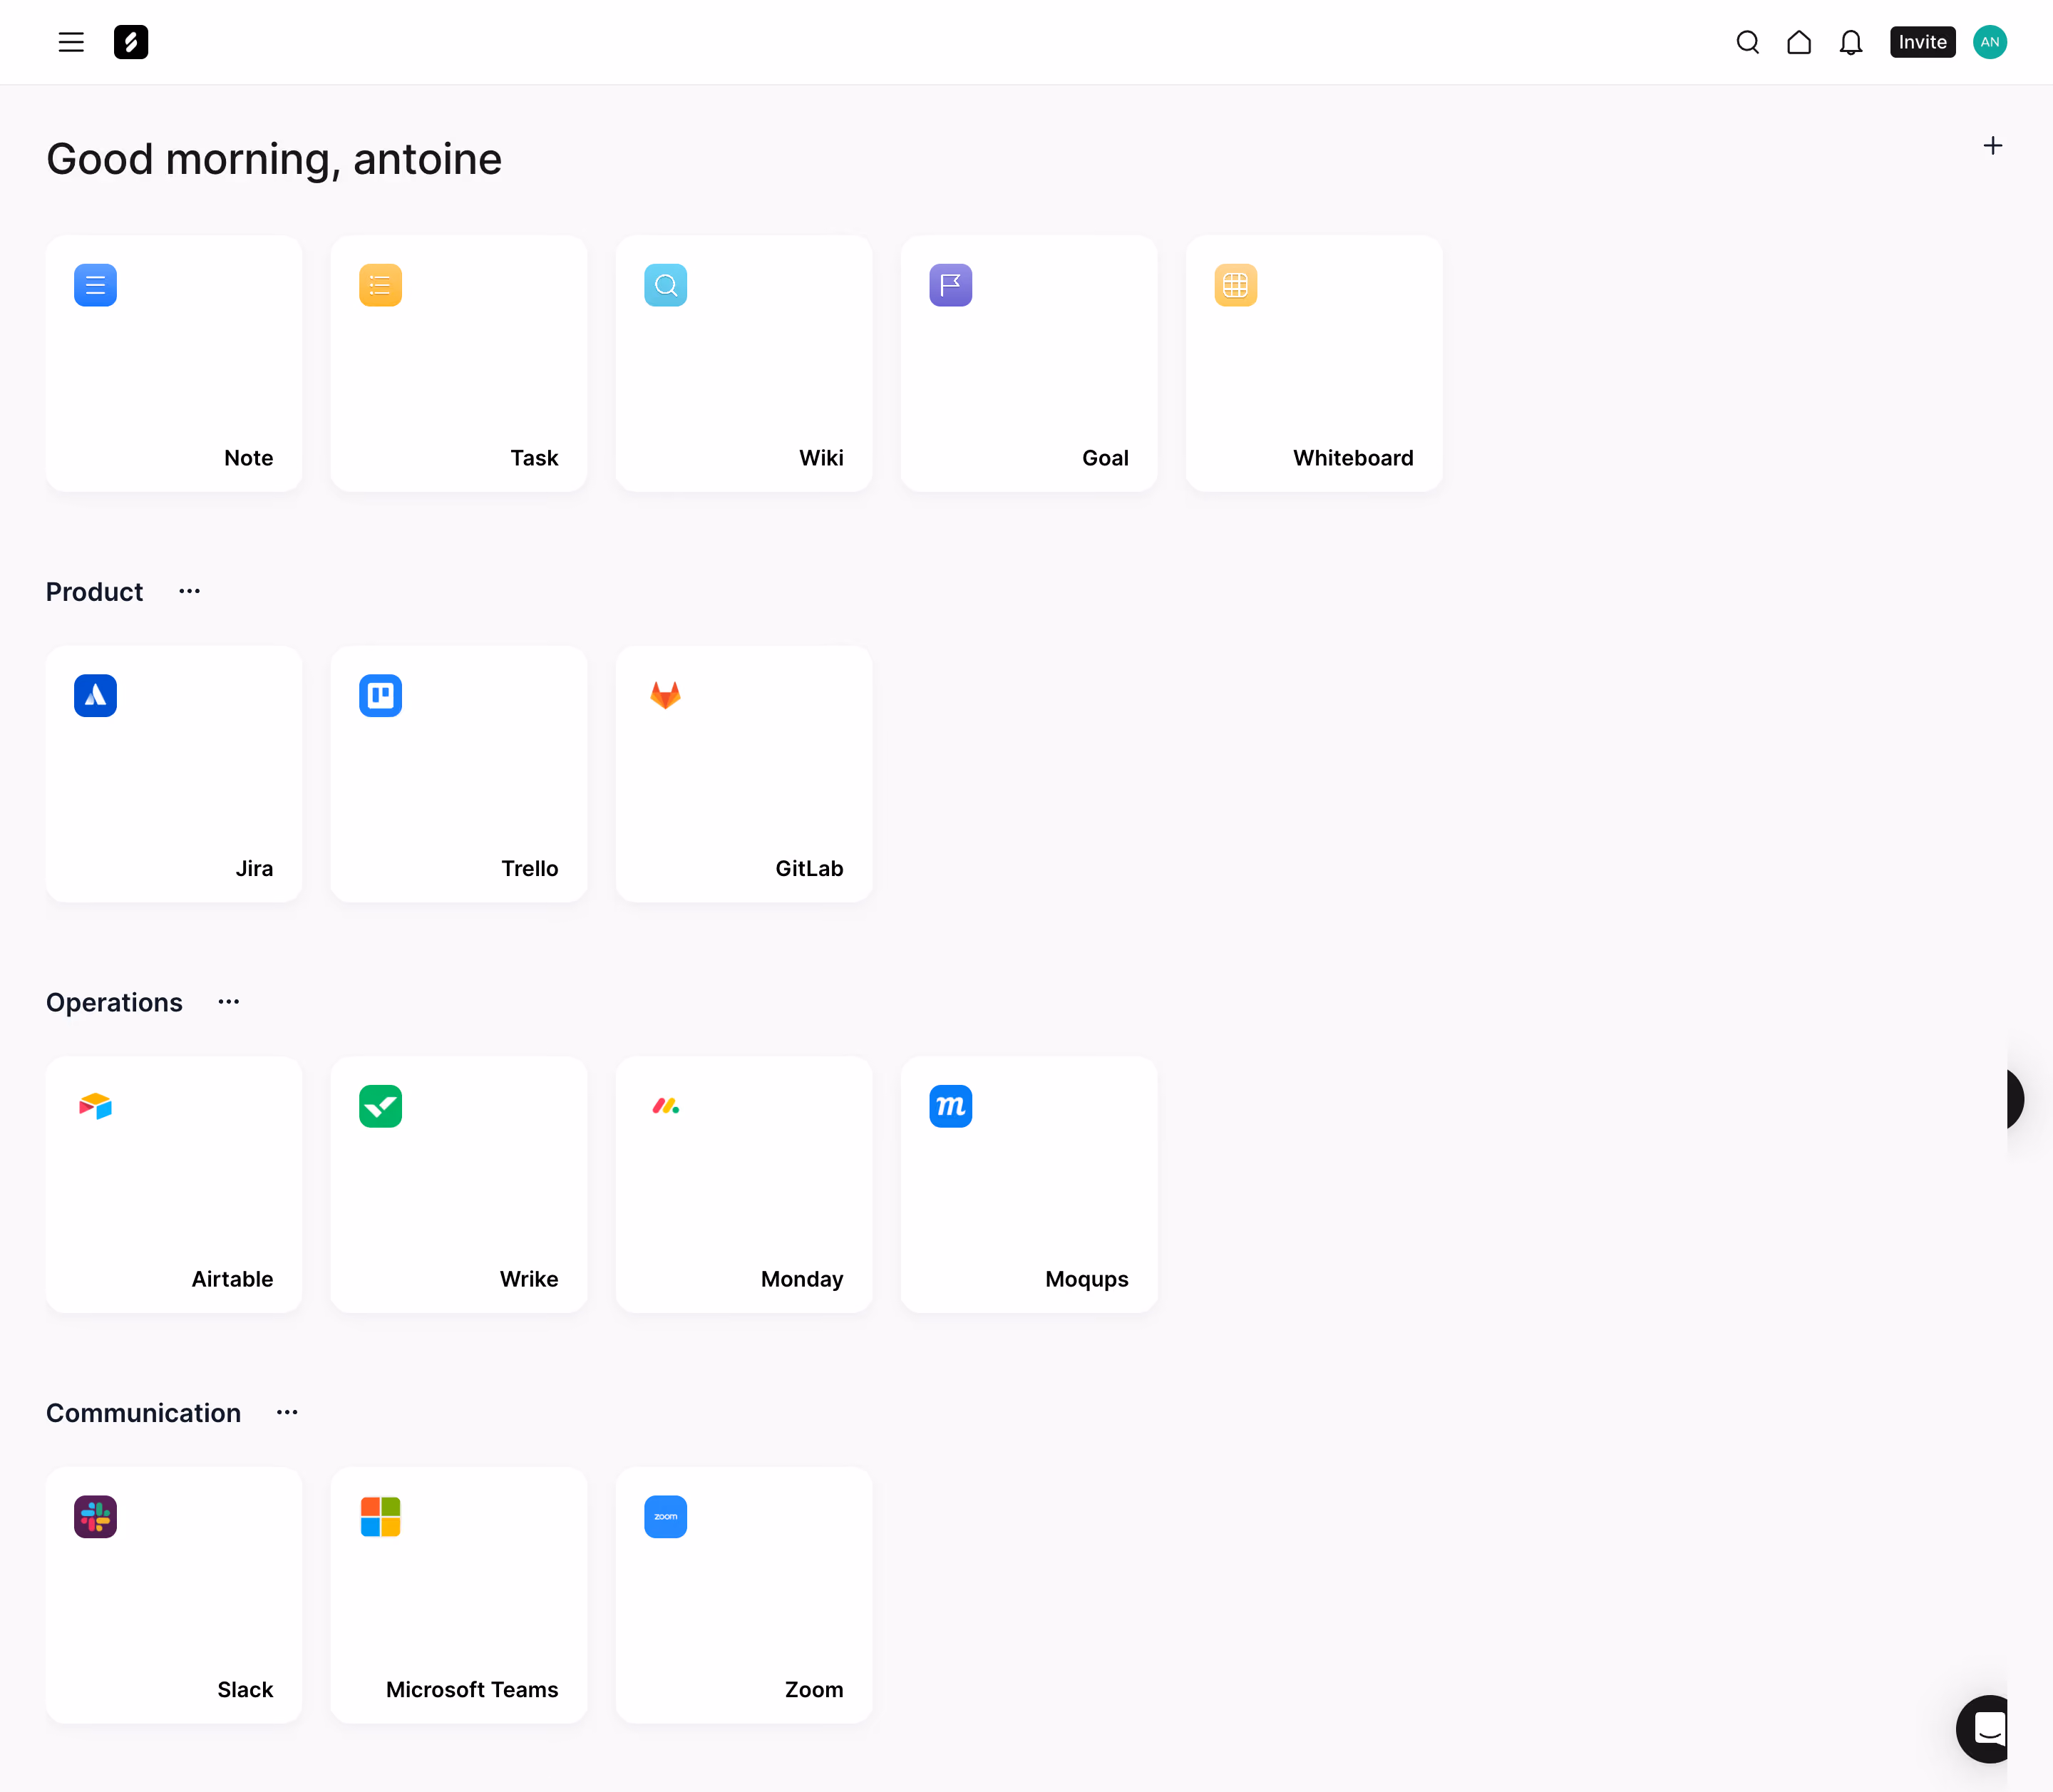Click the Goal card label
Viewport: 2053px width, 1792px height.
point(1105,458)
